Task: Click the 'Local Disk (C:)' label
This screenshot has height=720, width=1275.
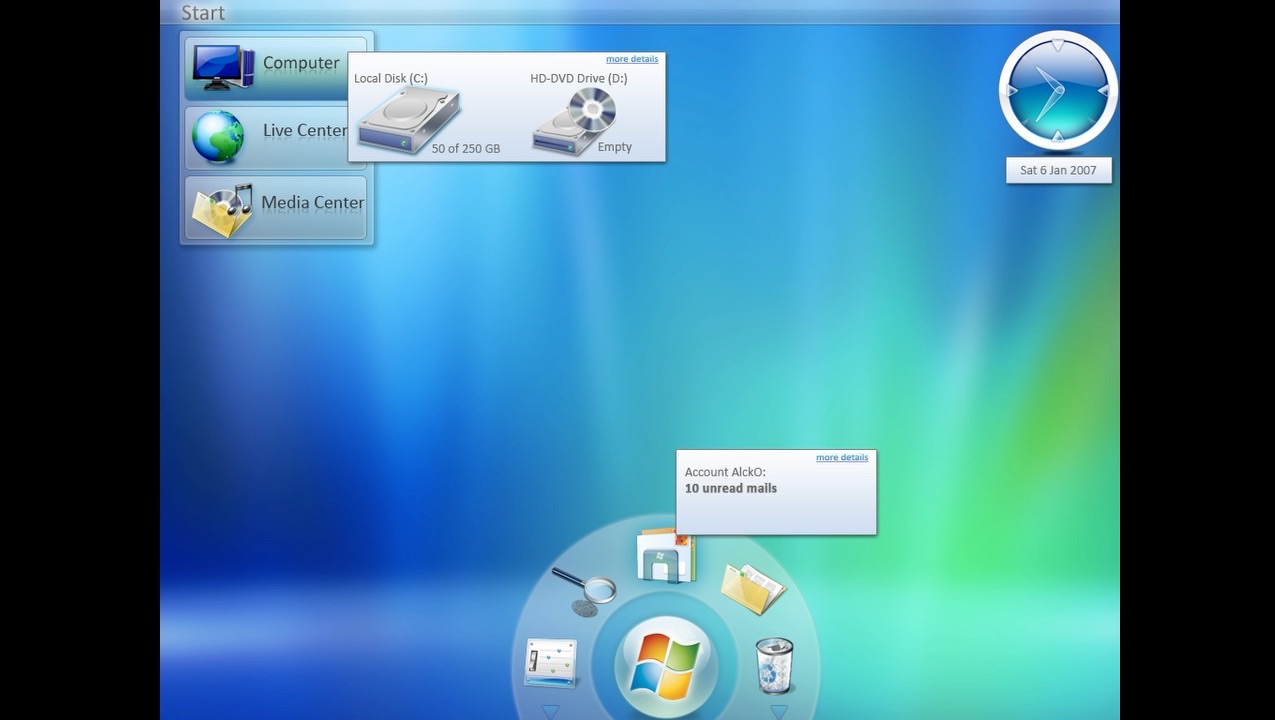Action: click(391, 78)
